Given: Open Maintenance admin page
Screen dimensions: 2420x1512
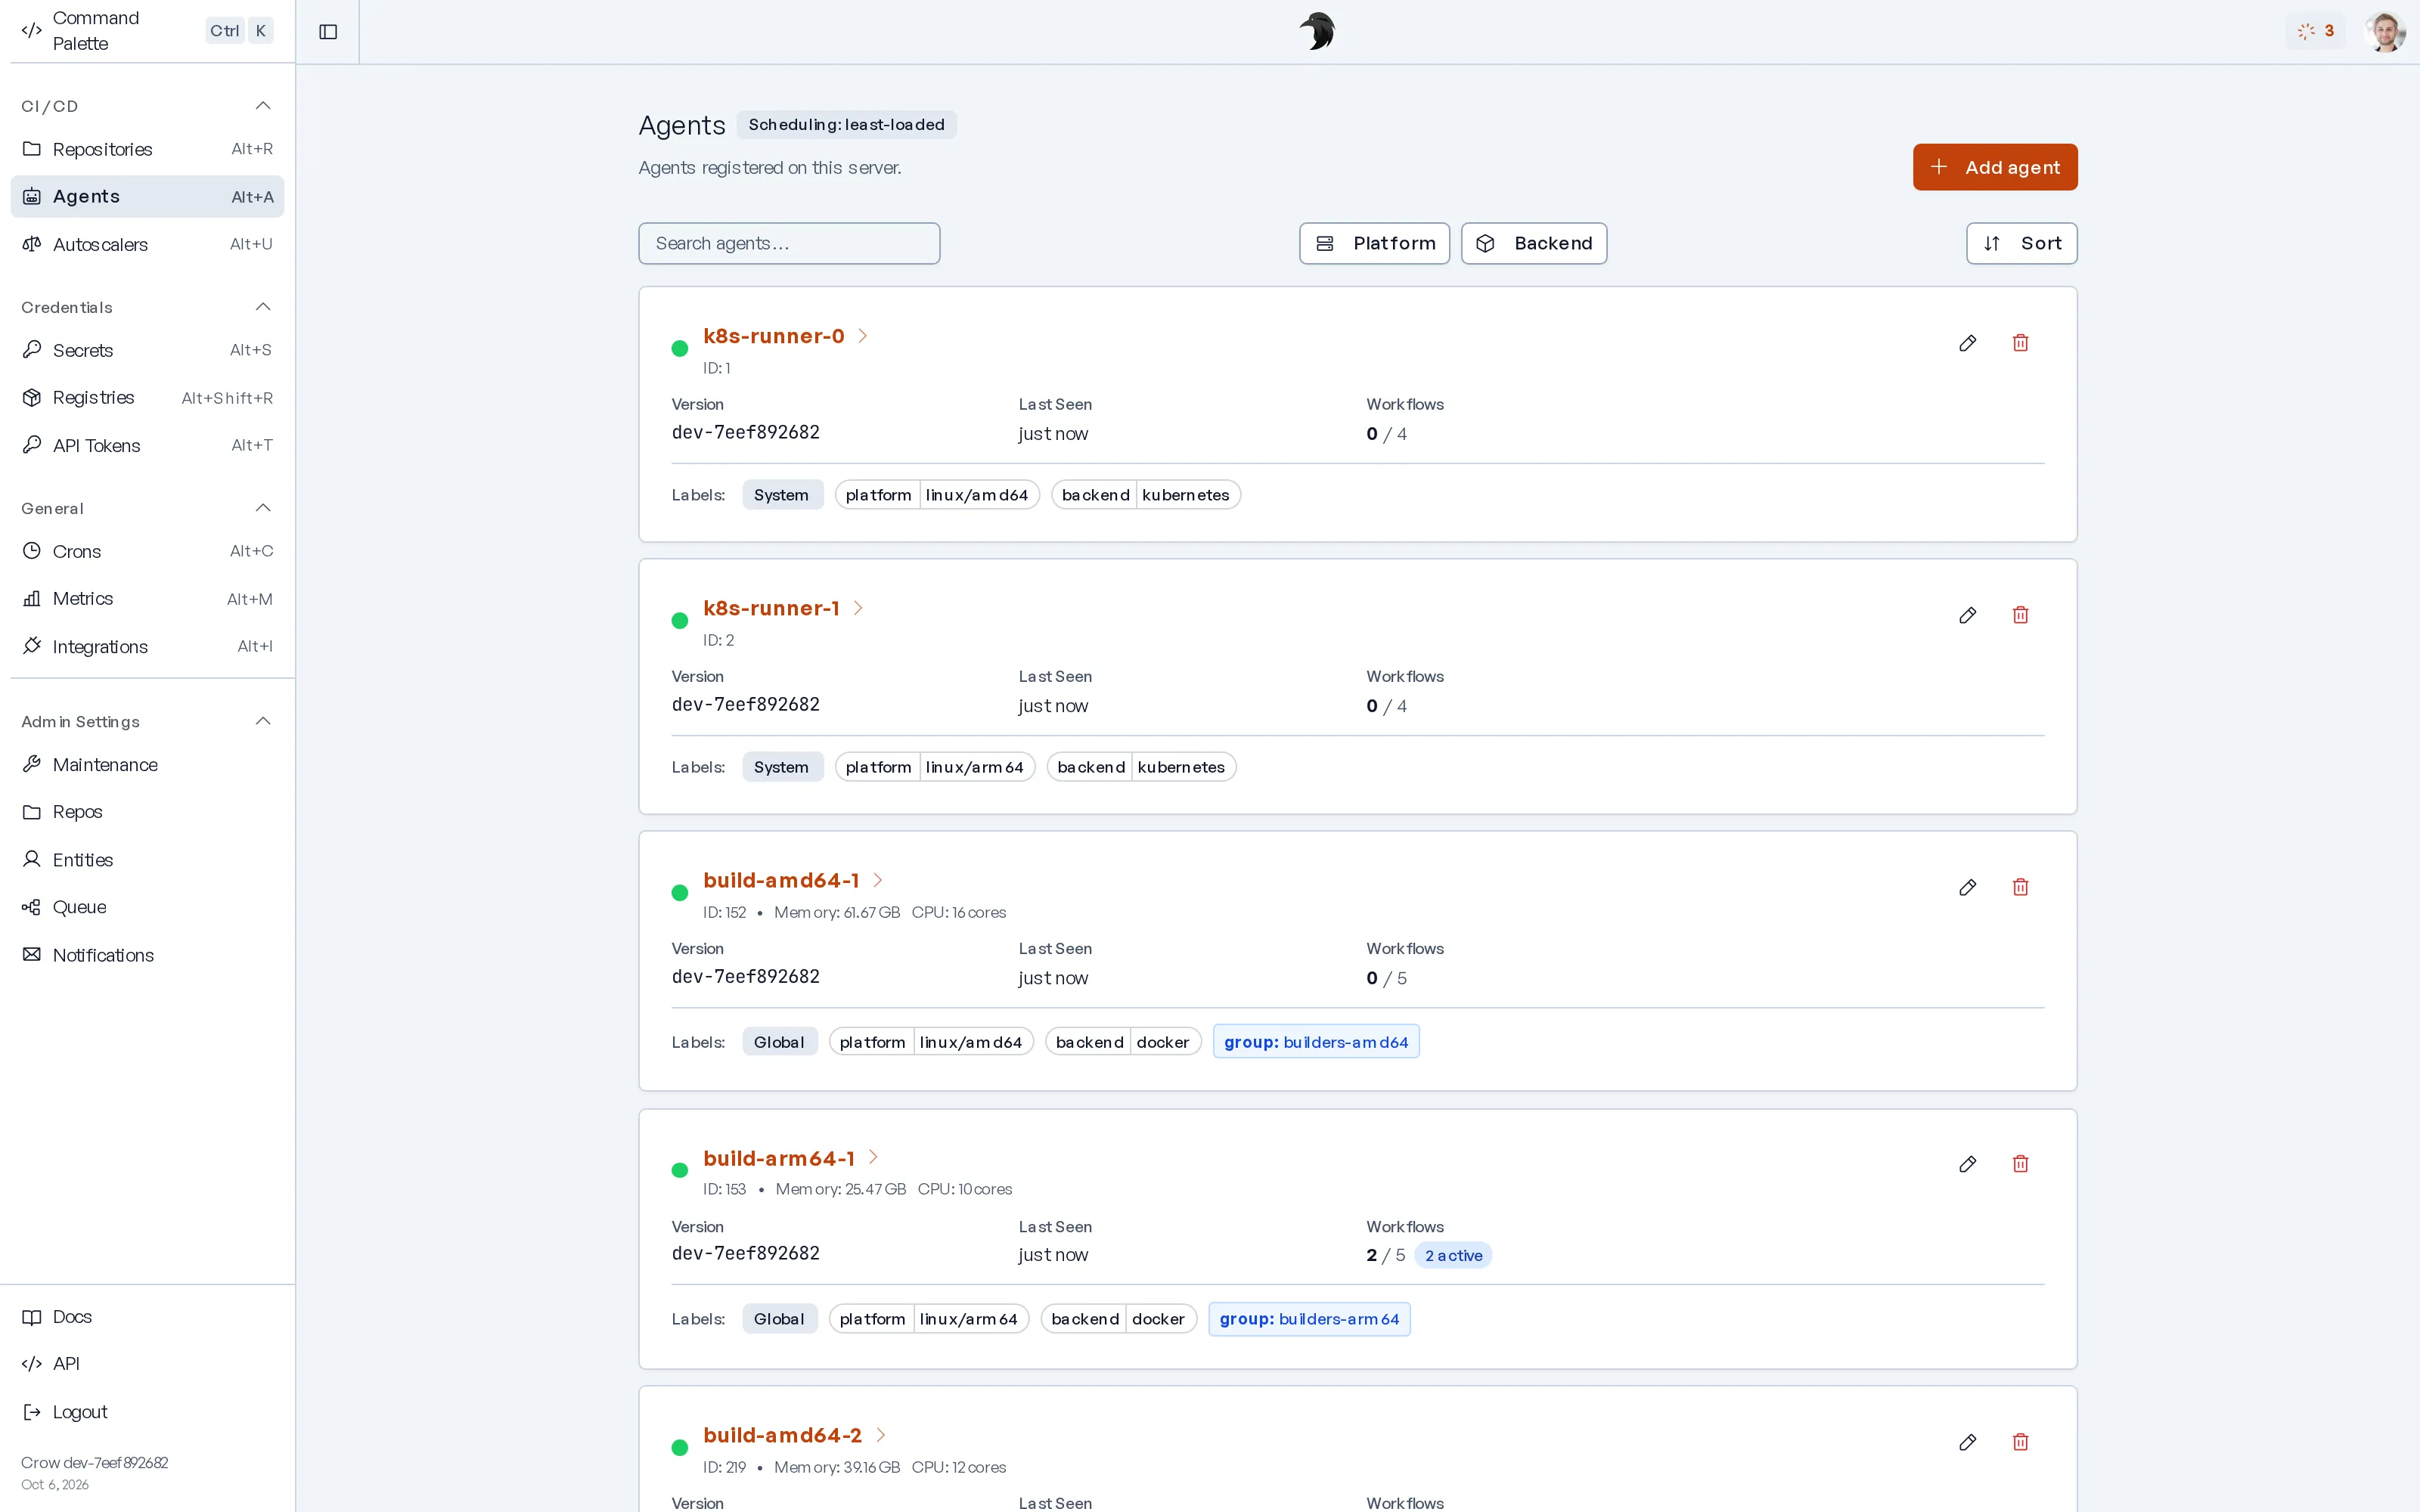Looking at the screenshot, I should [x=147, y=765].
